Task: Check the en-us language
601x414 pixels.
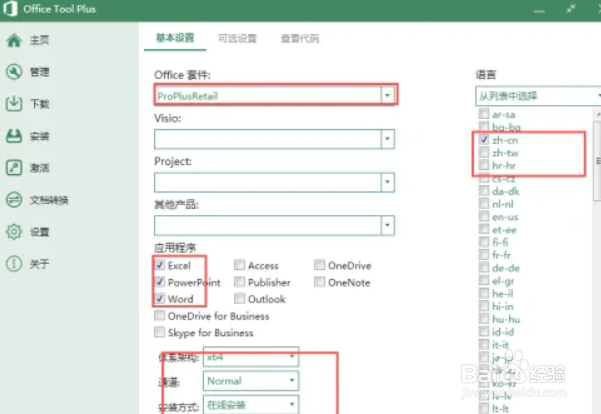Action: pos(484,216)
